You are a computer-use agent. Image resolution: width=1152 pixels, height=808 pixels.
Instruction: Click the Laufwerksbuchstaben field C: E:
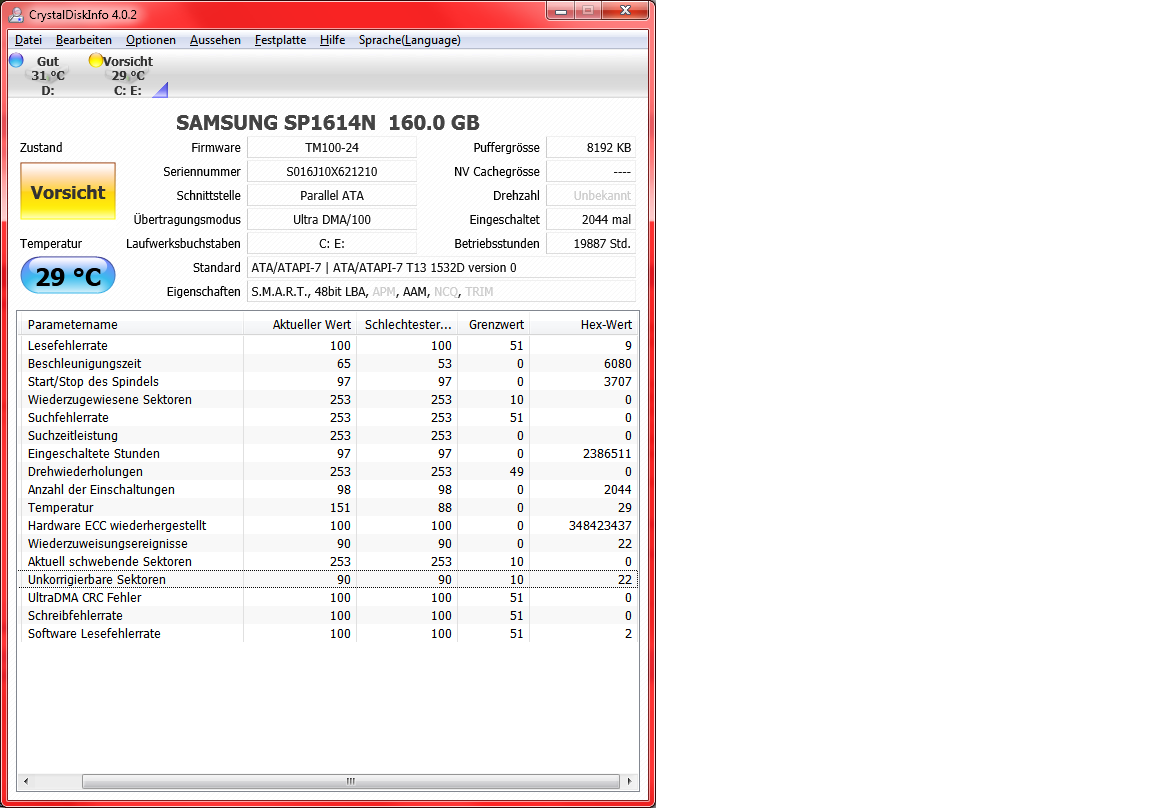tap(332, 244)
